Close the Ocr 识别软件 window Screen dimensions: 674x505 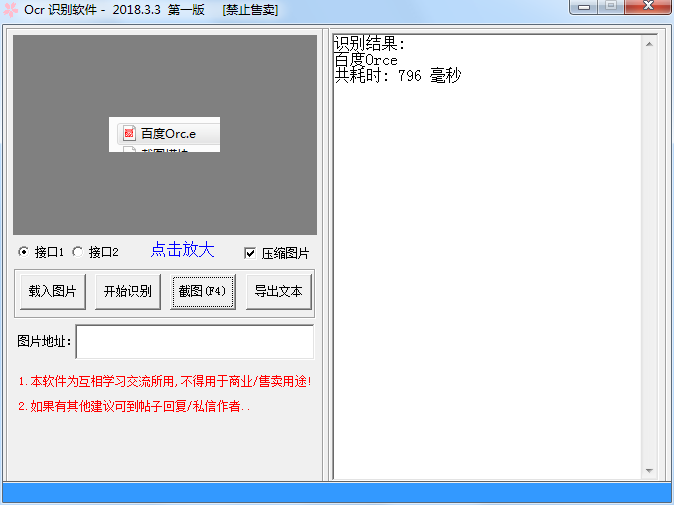click(x=648, y=7)
